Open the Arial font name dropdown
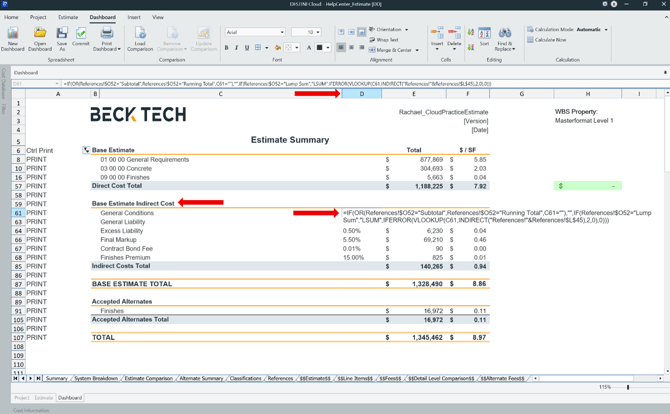Image resolution: width=670 pixels, height=414 pixels. tap(283, 32)
